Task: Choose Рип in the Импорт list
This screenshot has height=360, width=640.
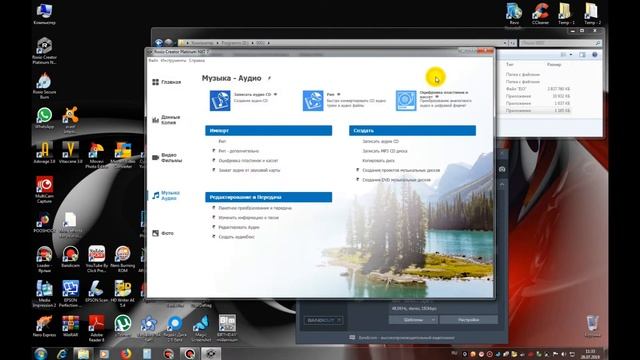Action: click(222, 141)
